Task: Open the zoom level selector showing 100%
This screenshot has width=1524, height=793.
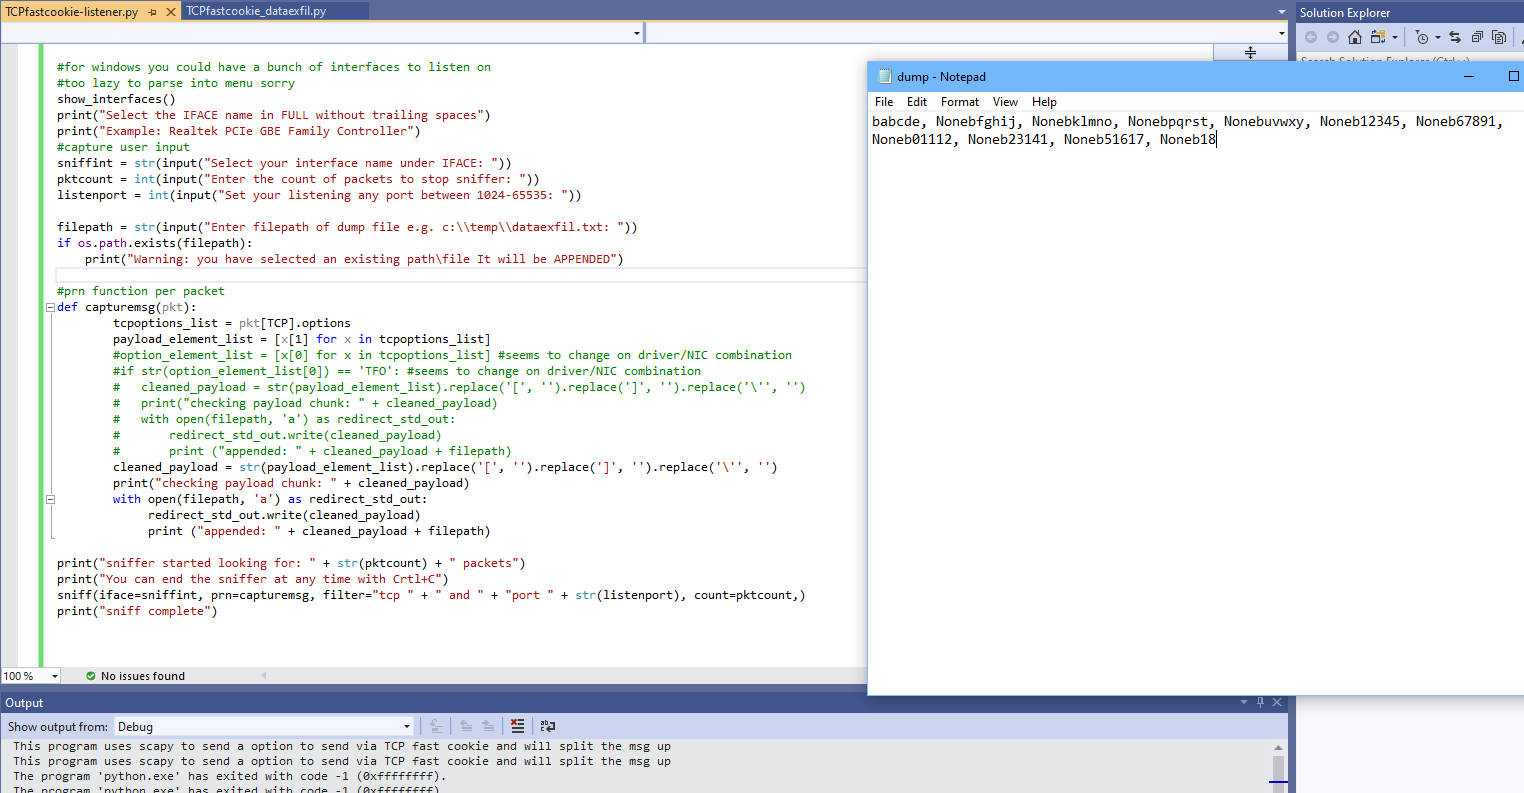Action: coord(30,675)
